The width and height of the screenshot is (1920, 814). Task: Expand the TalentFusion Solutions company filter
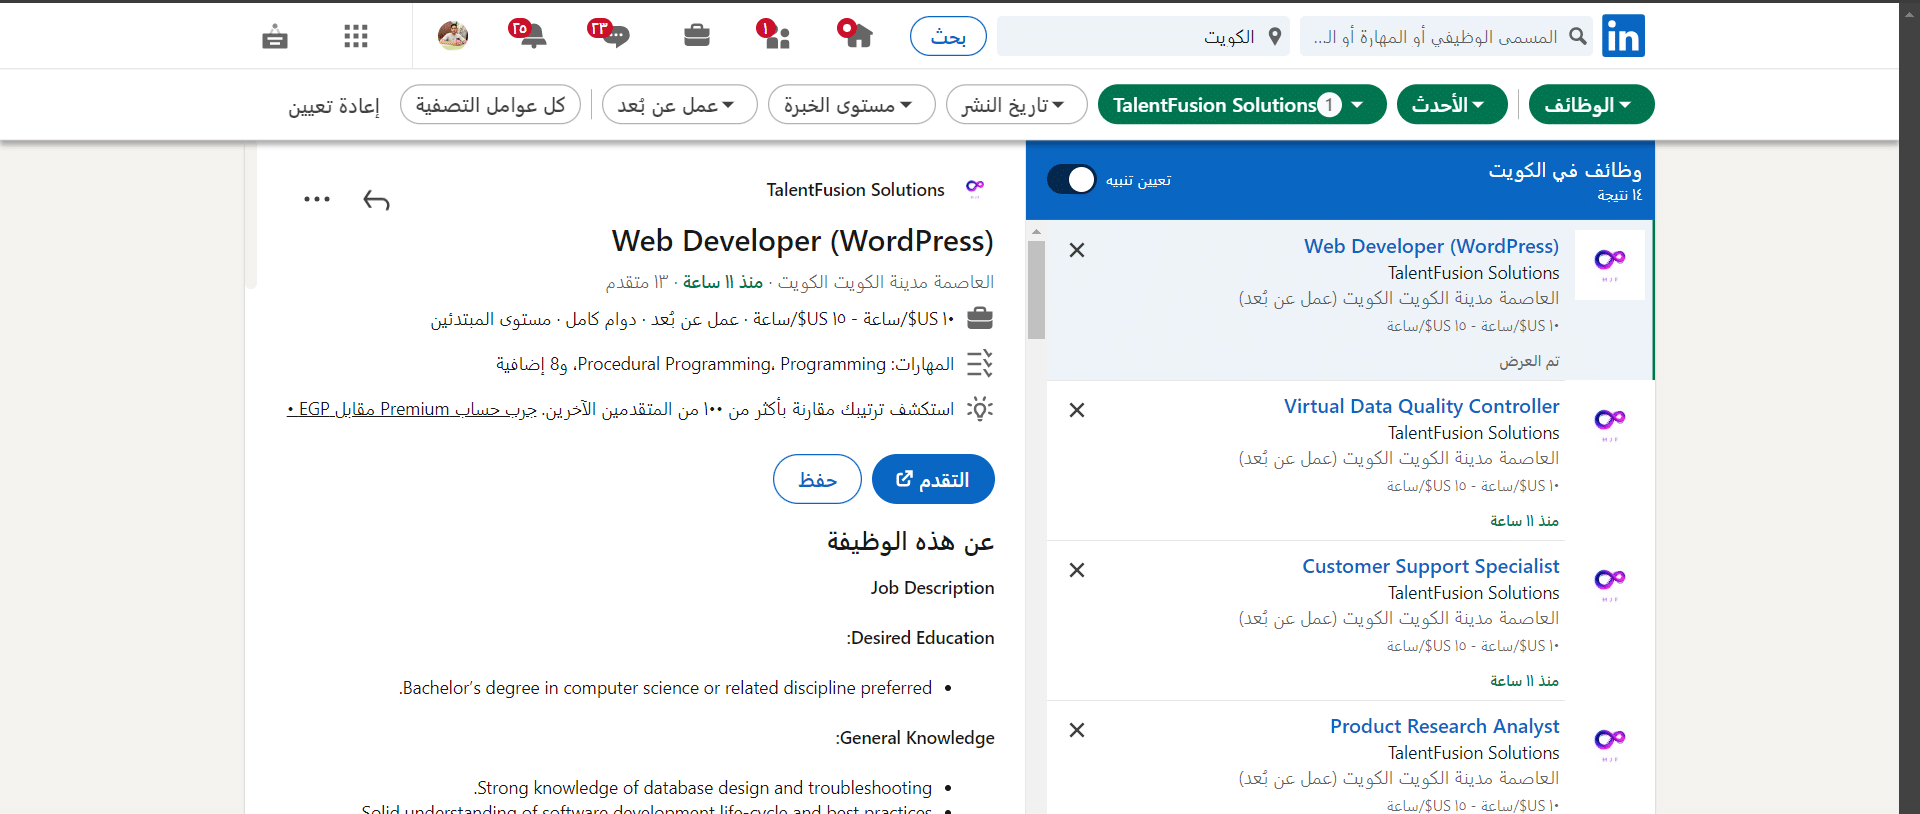[1242, 105]
